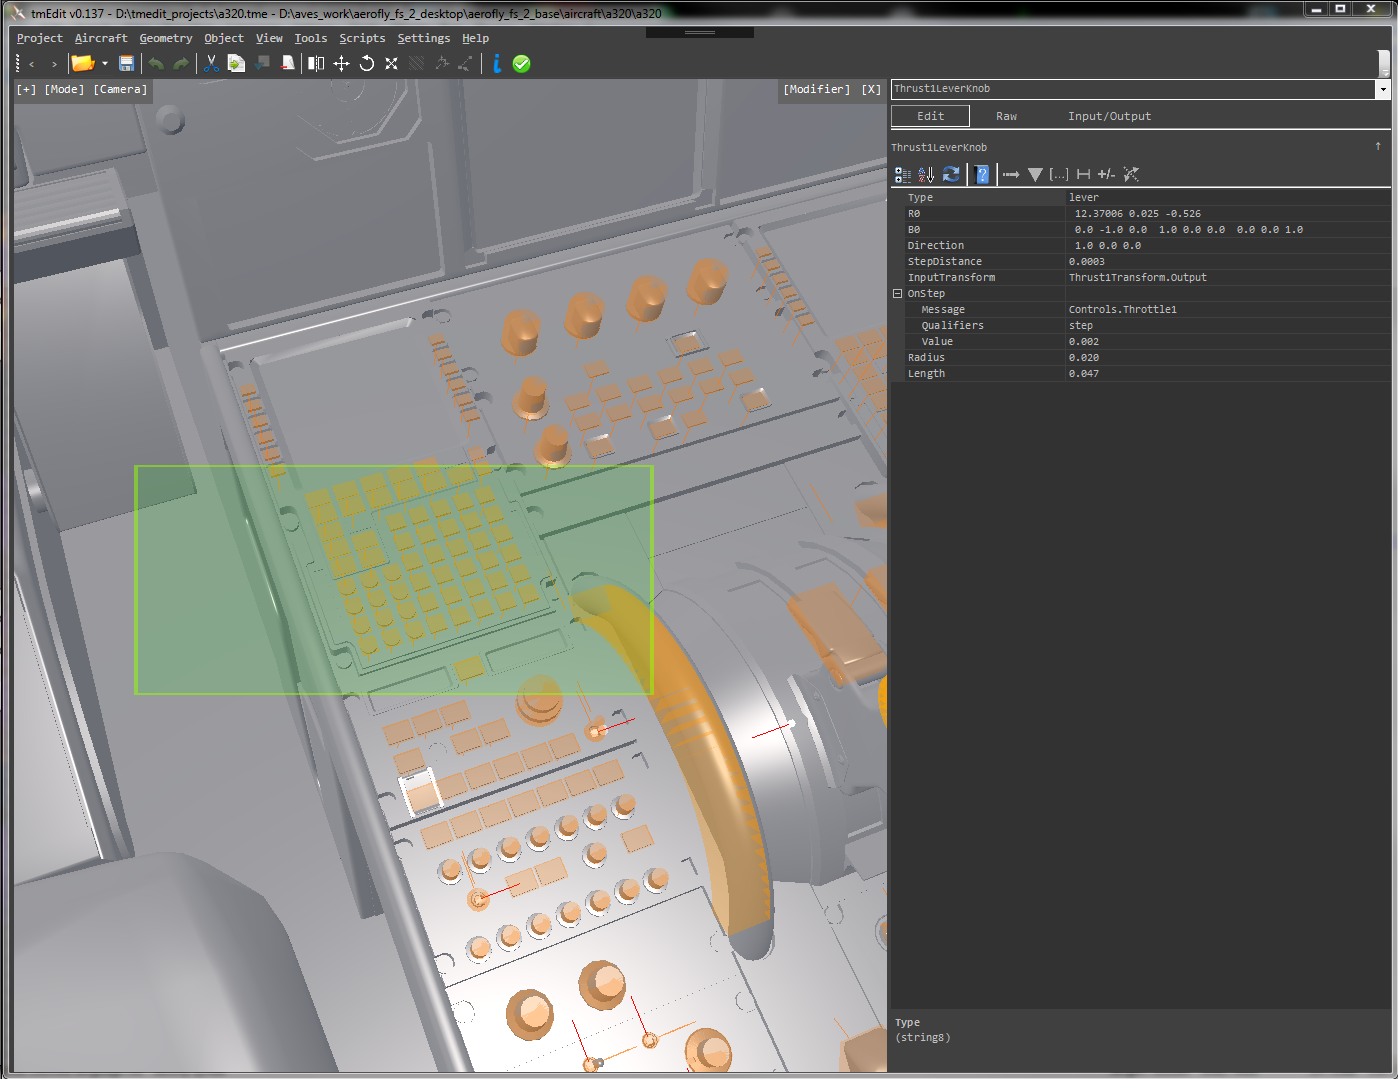The image size is (1398, 1079).
Task: Open the Geometry menu
Action: (x=165, y=38)
